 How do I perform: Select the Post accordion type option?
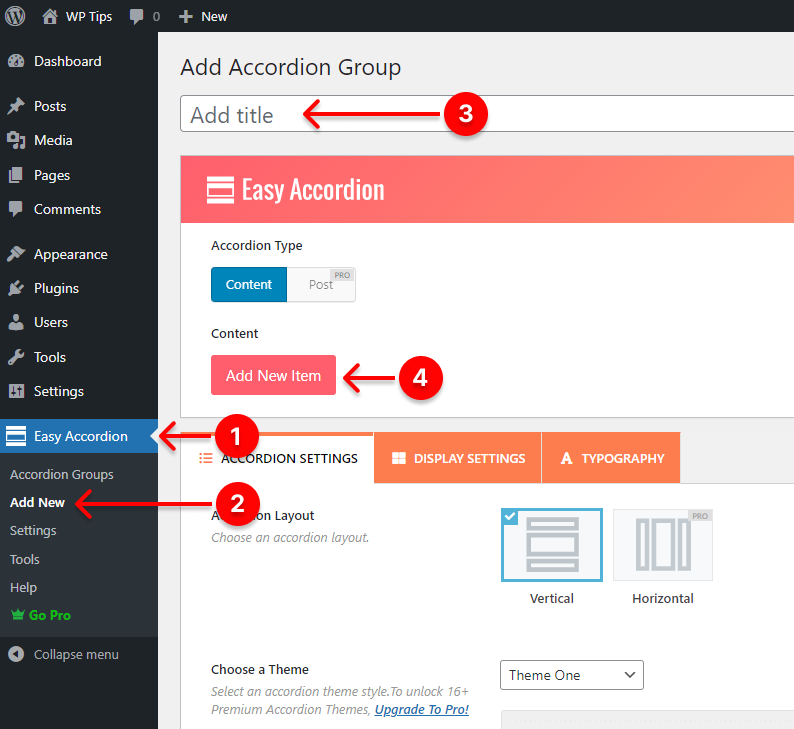click(321, 285)
